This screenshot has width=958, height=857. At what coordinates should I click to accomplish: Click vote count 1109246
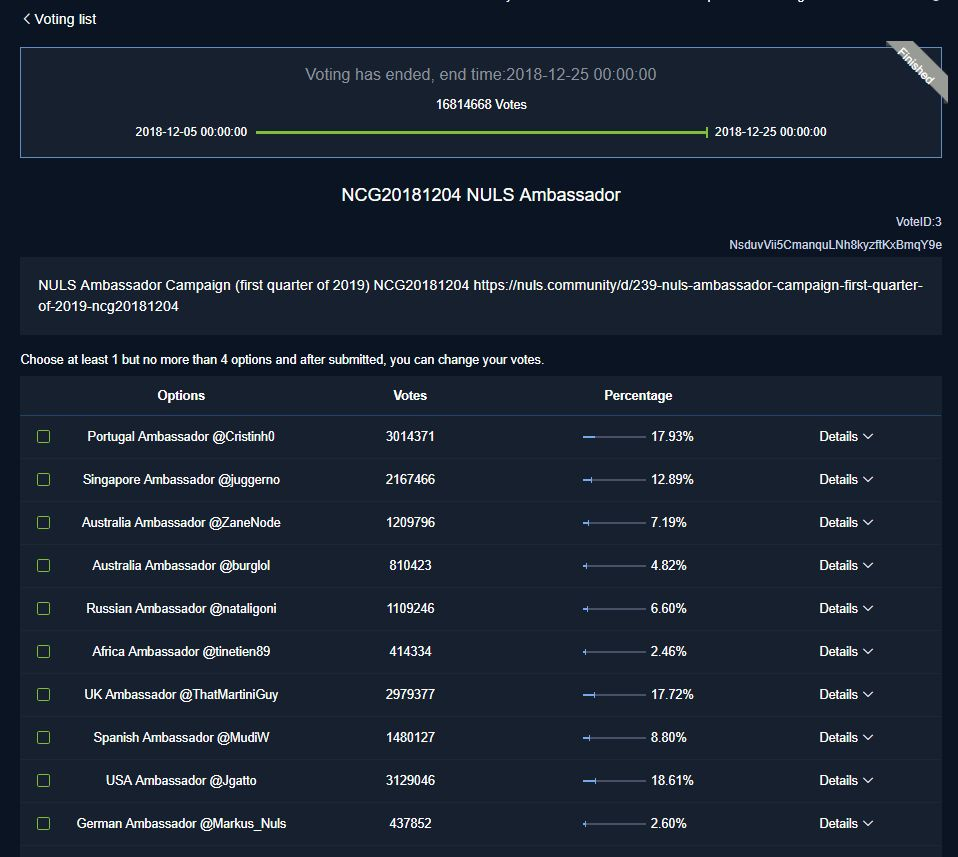coord(410,608)
